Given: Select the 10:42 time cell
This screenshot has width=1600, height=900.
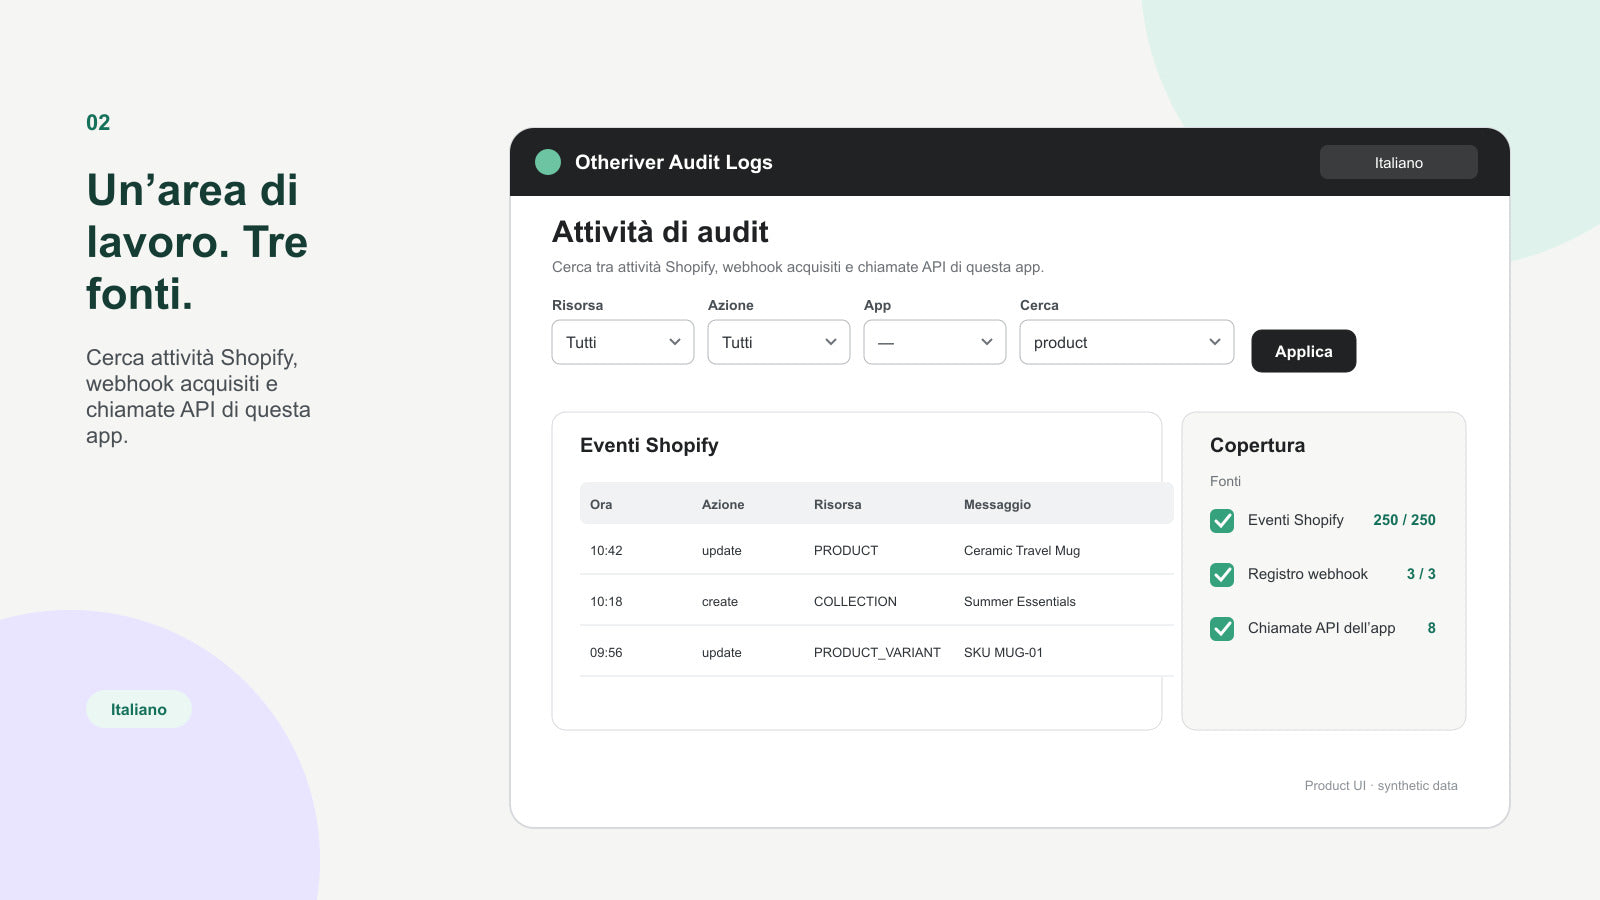Looking at the screenshot, I should pyautogui.click(x=606, y=550).
